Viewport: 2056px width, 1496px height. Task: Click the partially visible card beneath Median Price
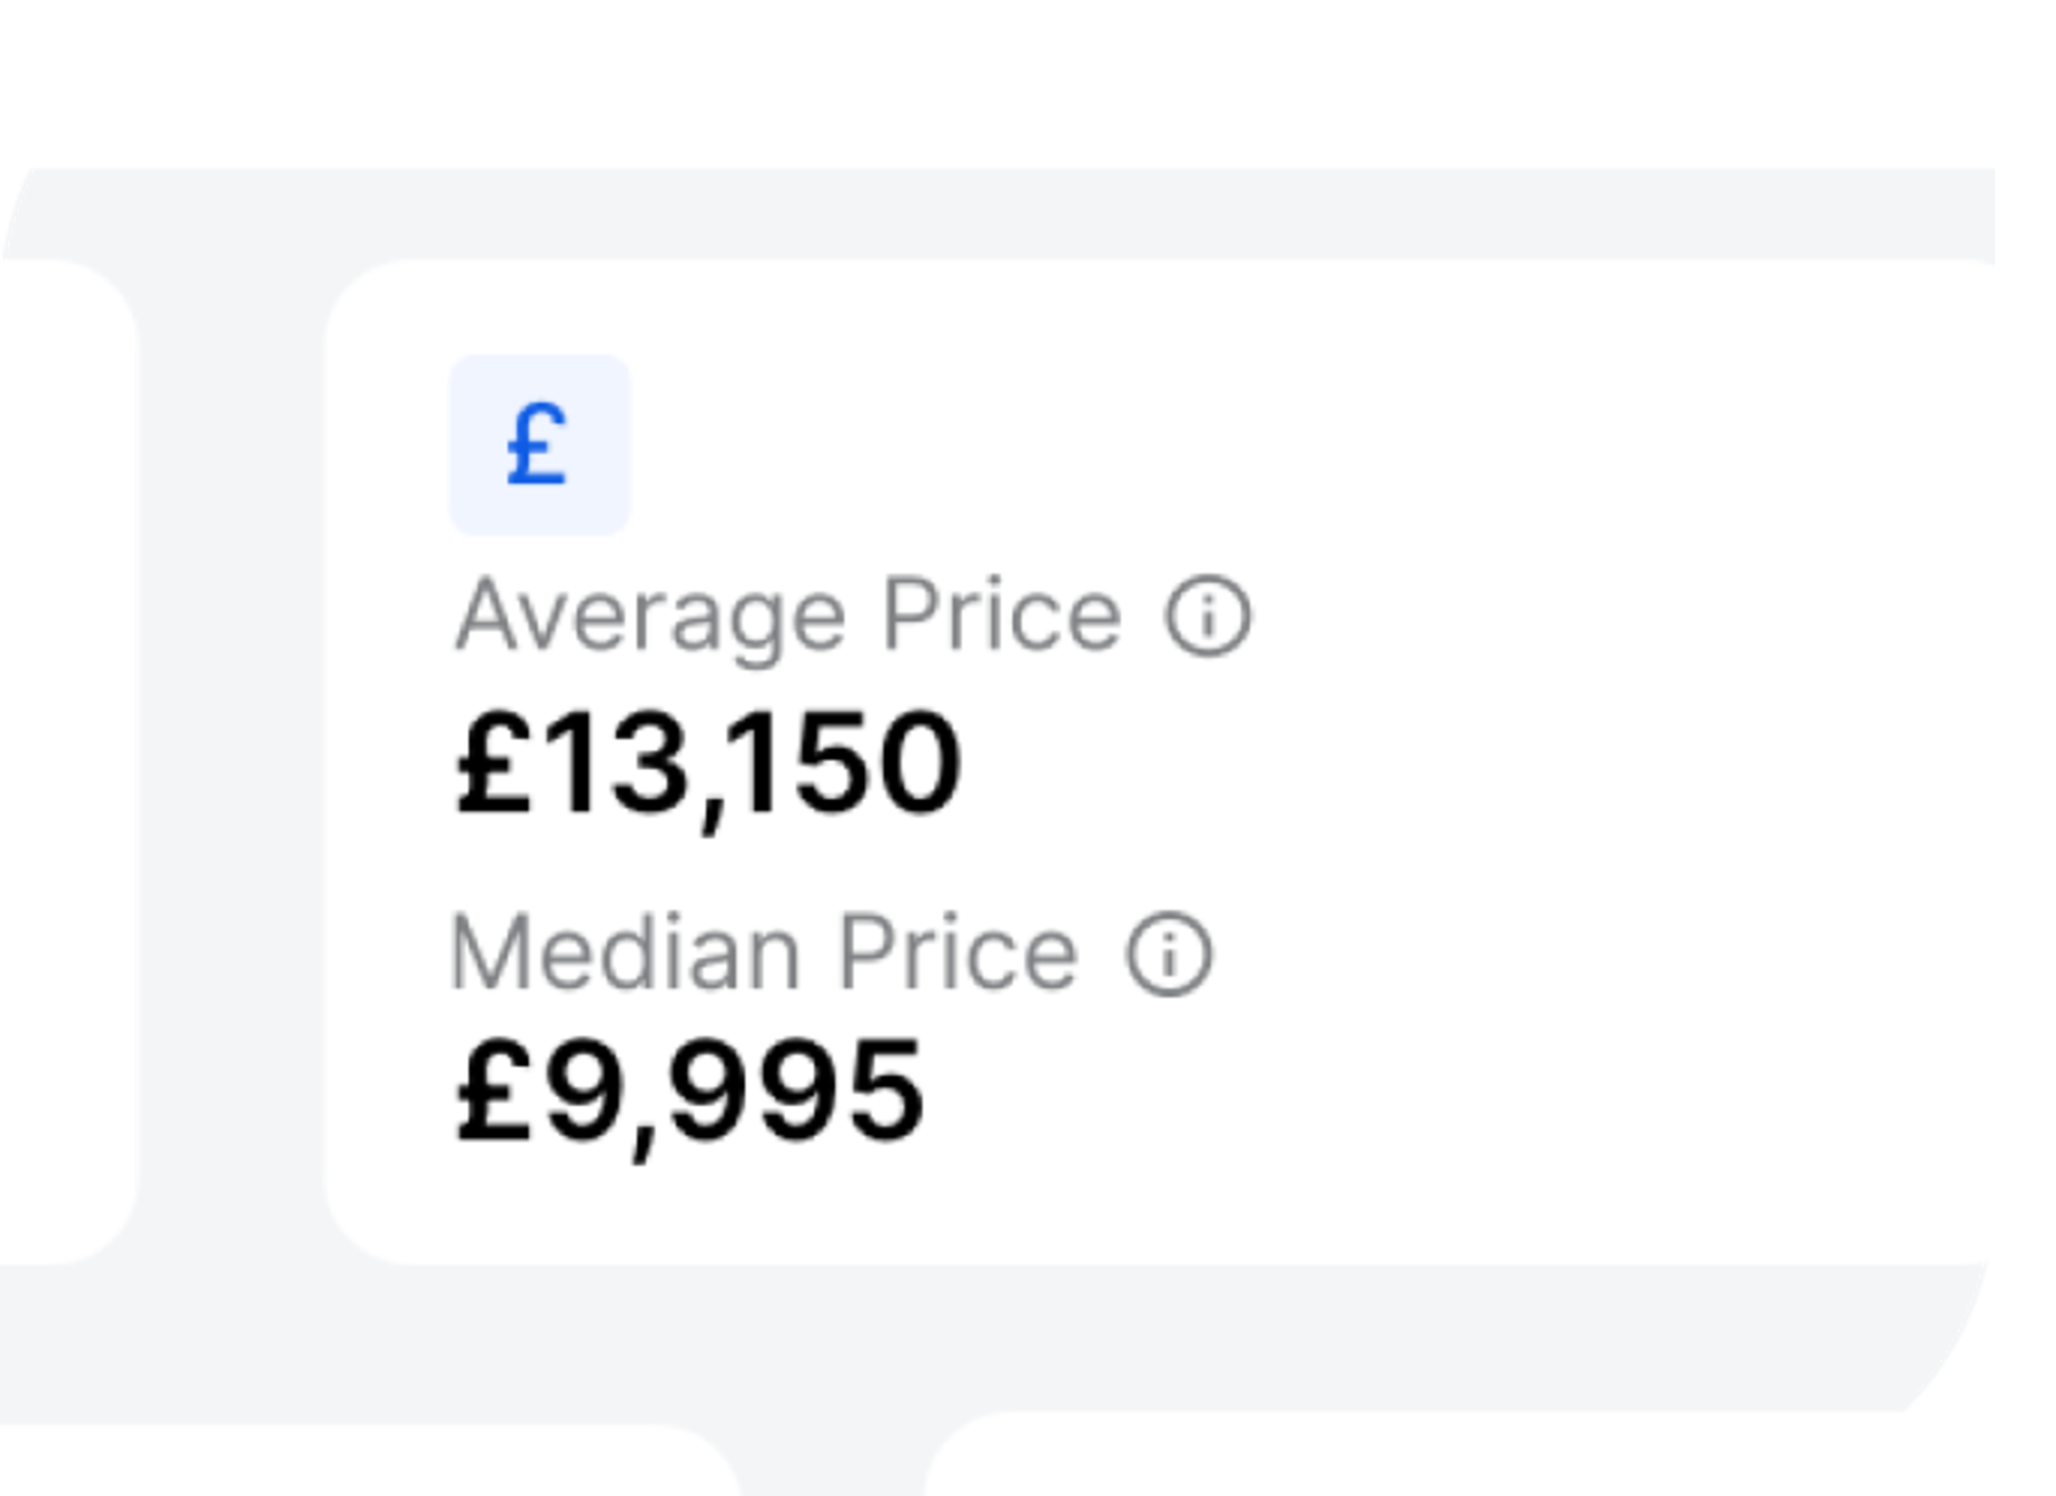(x=350, y=1465)
